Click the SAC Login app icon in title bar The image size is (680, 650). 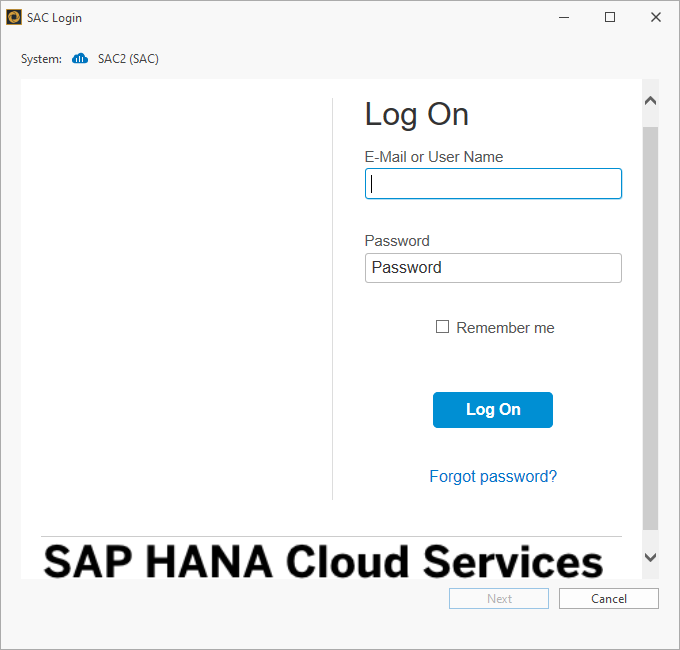pos(14,18)
